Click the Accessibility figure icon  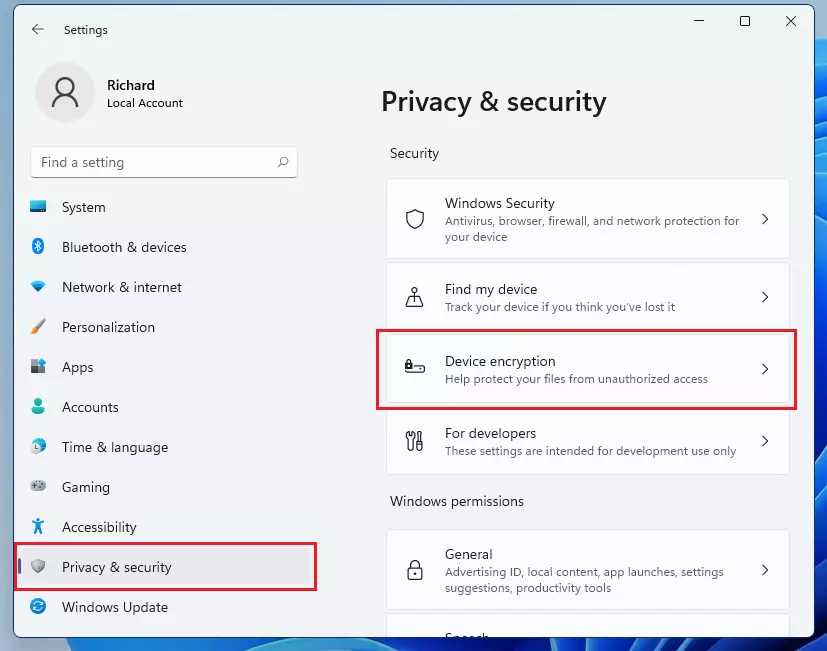point(38,526)
